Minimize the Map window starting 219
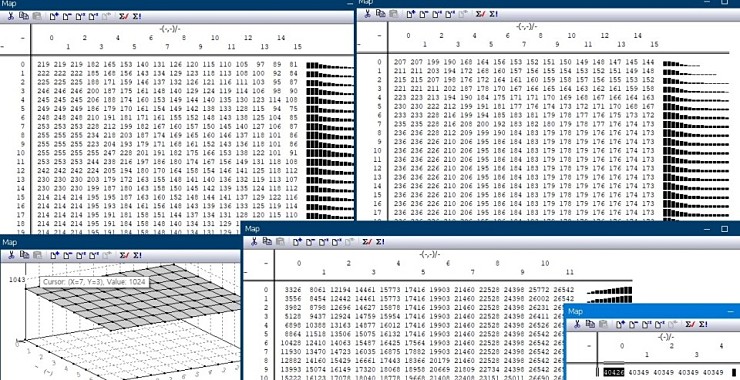 (x=350, y=3)
